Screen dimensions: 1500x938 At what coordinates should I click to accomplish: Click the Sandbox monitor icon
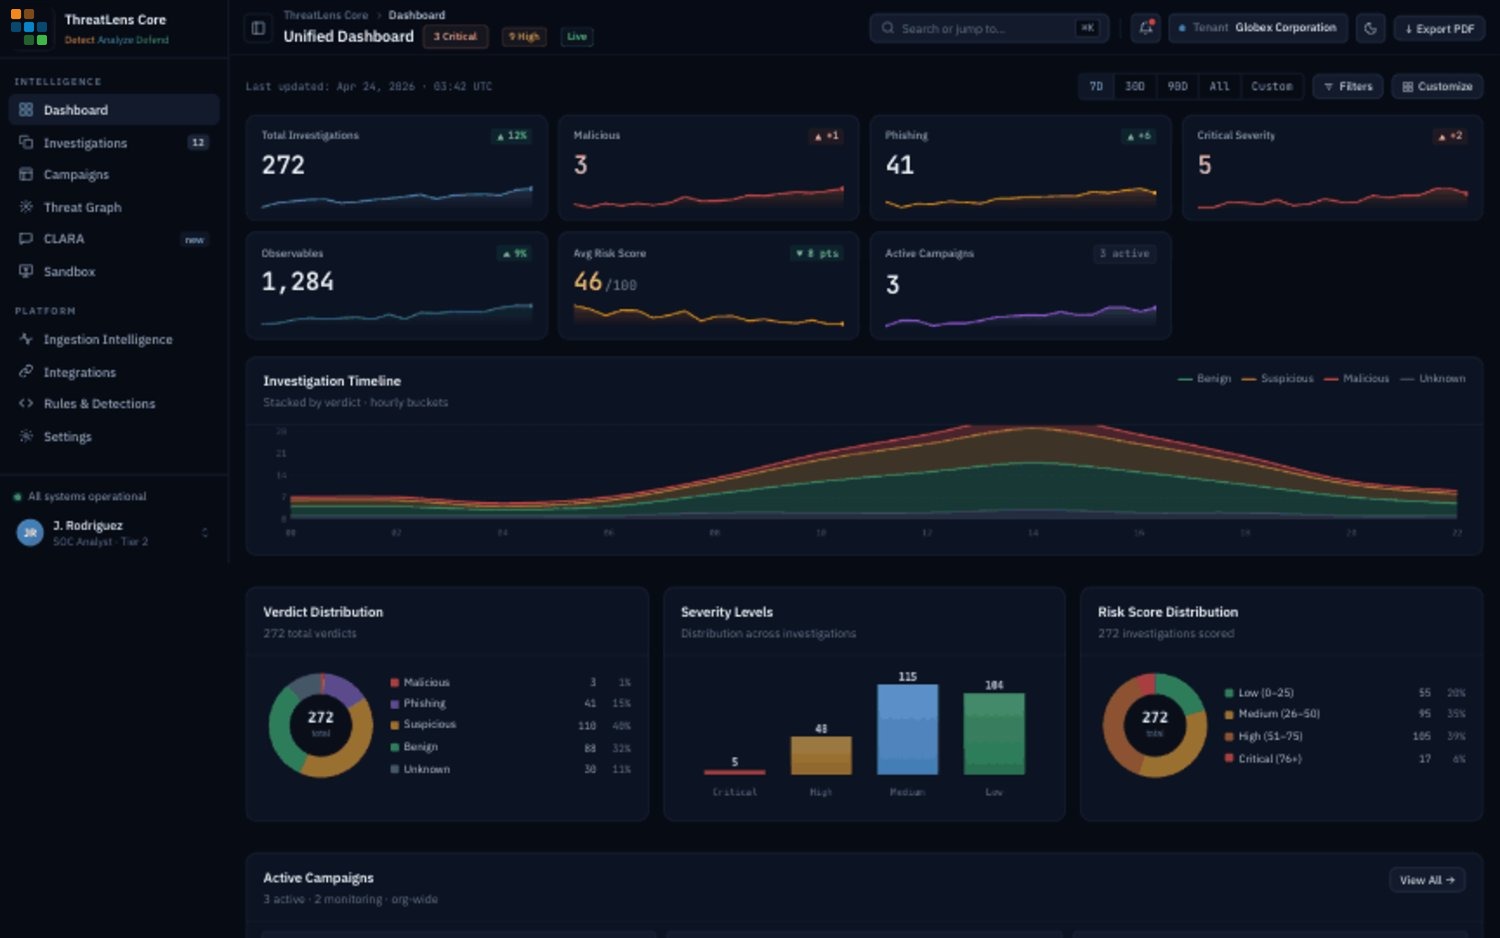click(x=26, y=272)
